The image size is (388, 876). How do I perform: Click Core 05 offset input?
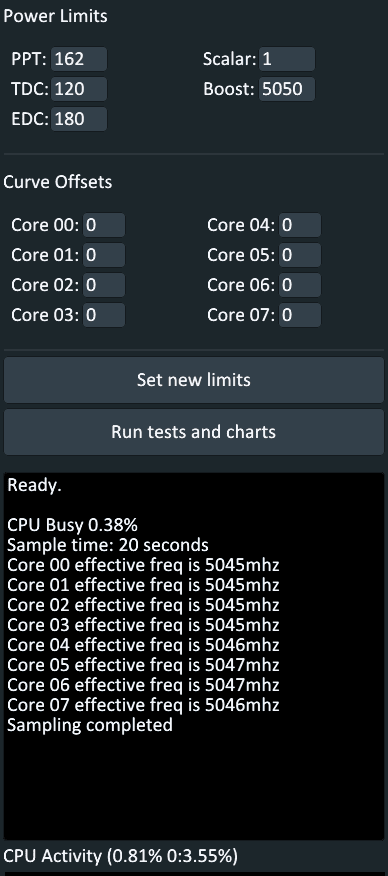click(x=300, y=255)
